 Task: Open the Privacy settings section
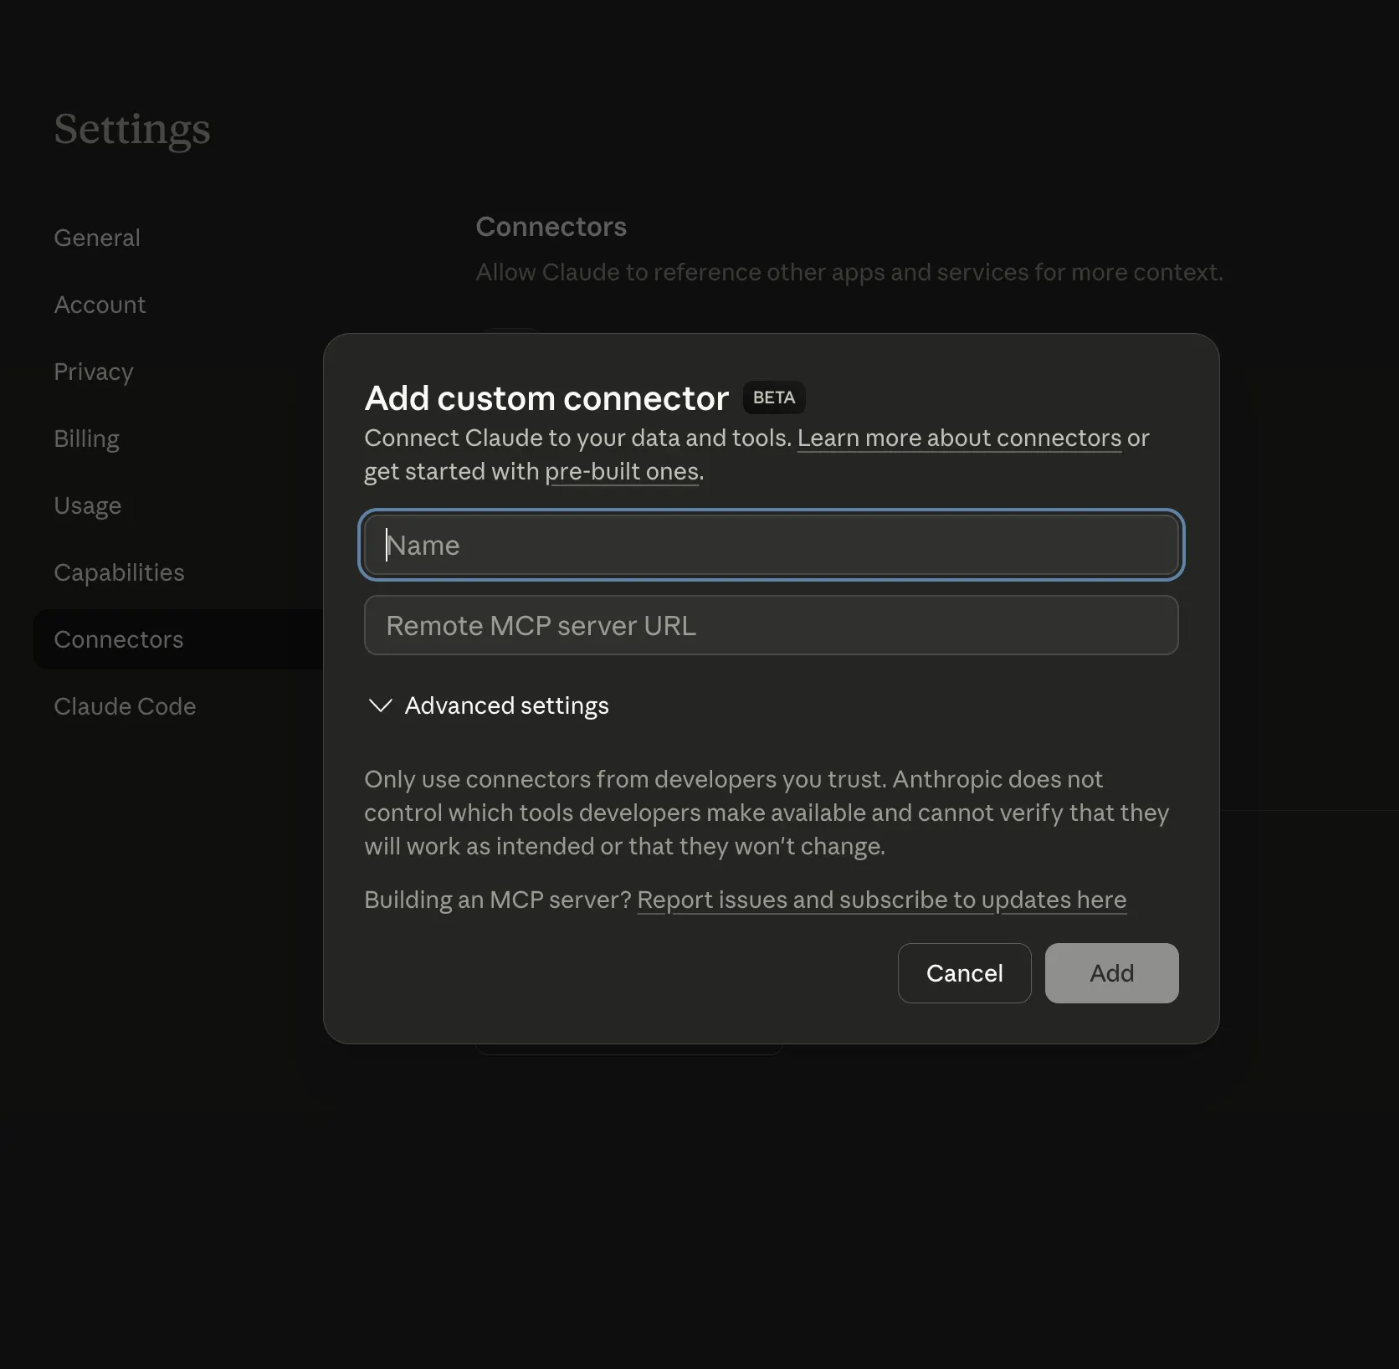click(93, 371)
